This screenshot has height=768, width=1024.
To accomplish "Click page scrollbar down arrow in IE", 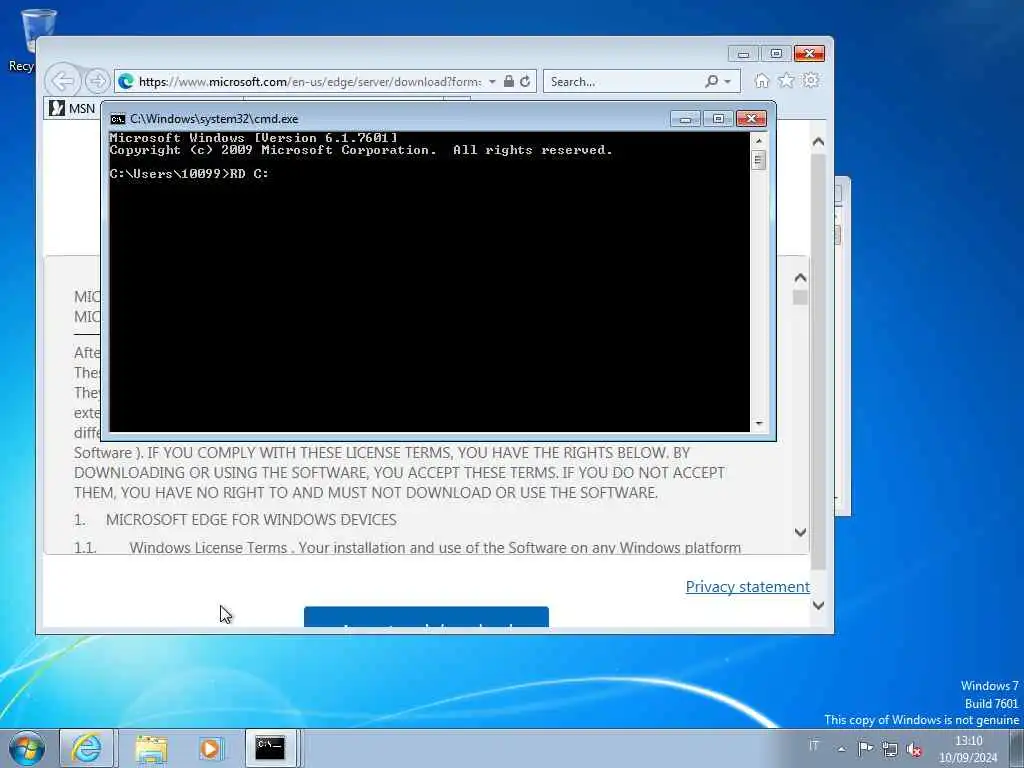I will 818,605.
